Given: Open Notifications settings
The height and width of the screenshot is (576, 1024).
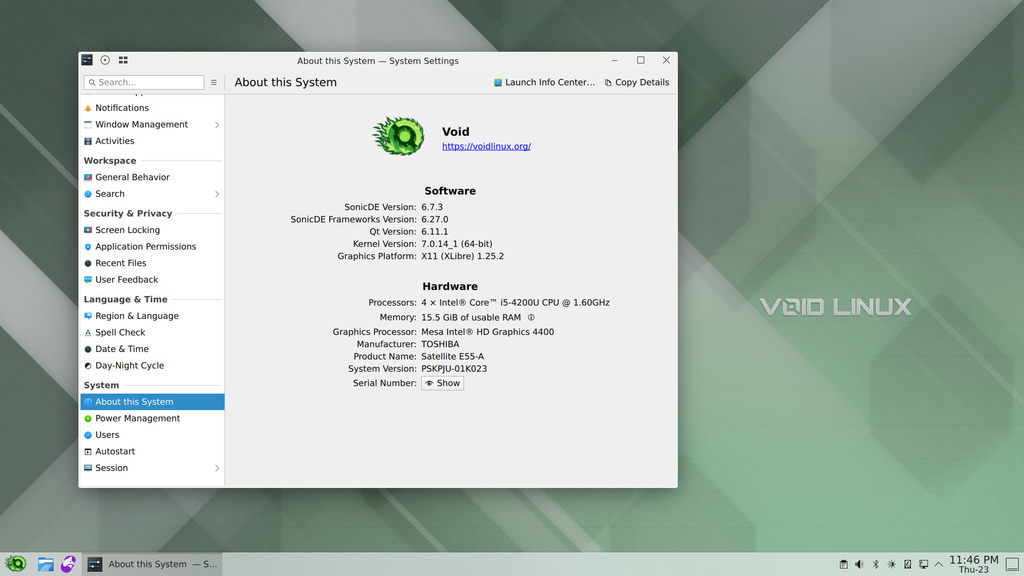Looking at the screenshot, I should coord(152,108).
